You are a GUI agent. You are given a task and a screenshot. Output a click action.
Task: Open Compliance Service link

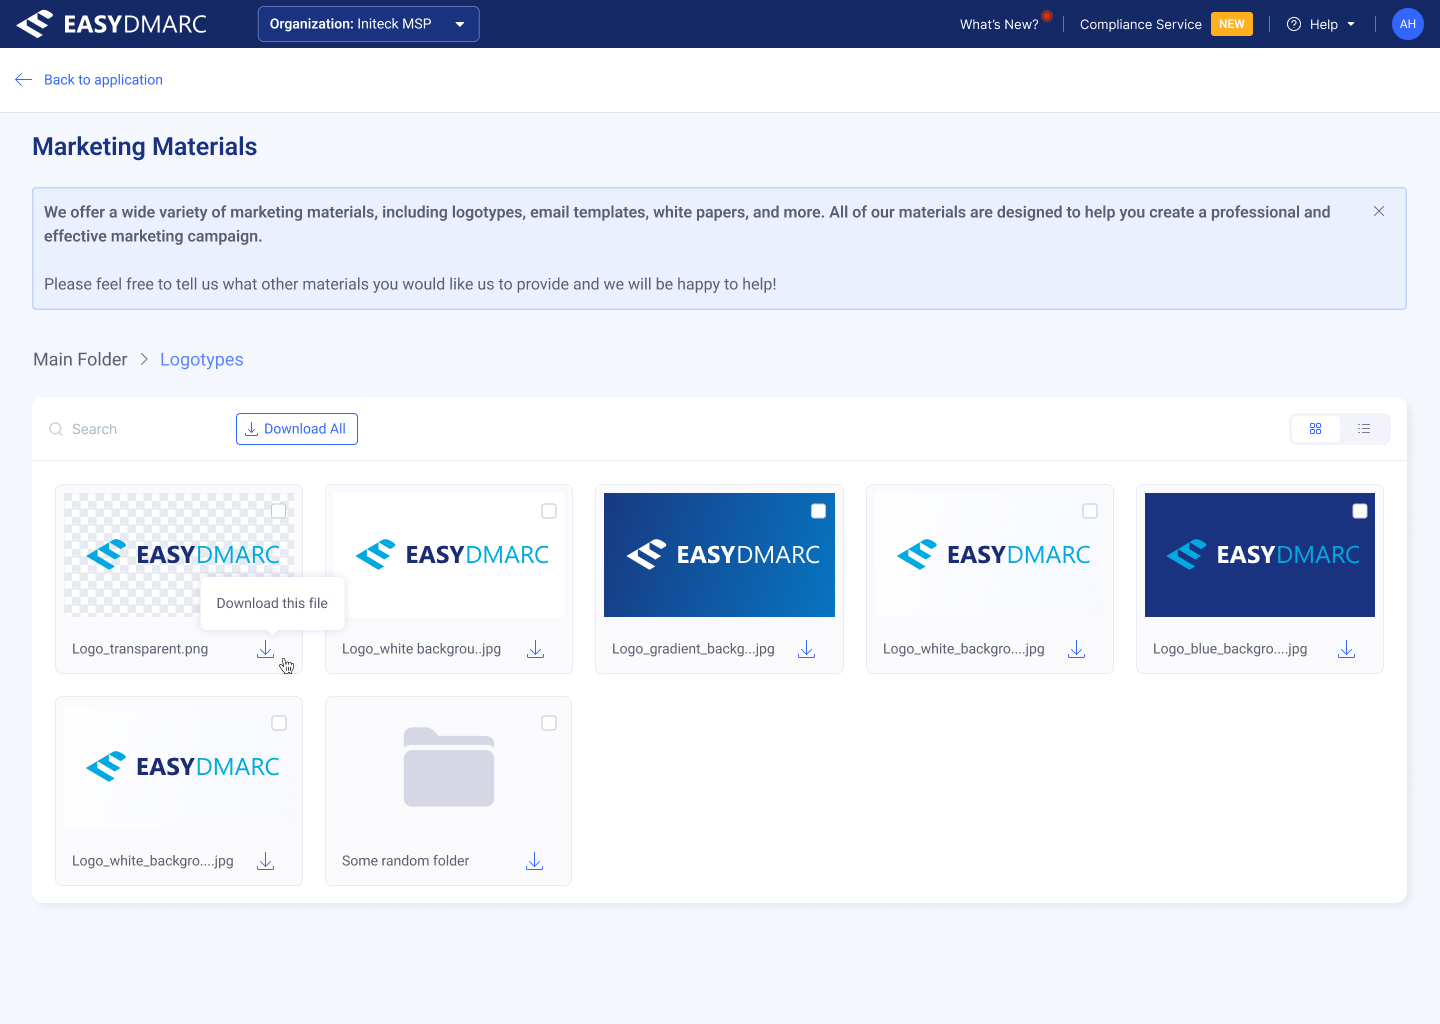(x=1140, y=24)
